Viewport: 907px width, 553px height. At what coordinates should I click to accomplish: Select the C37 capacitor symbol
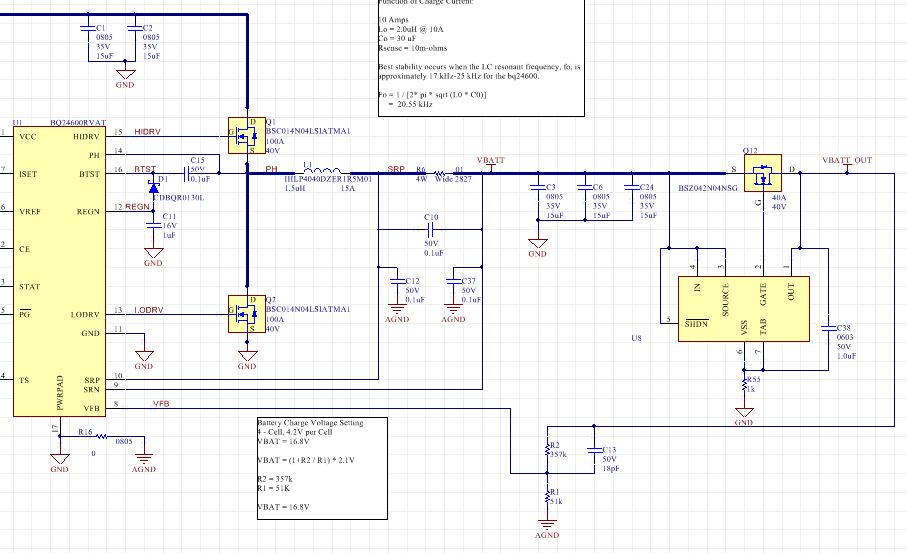coord(453,282)
